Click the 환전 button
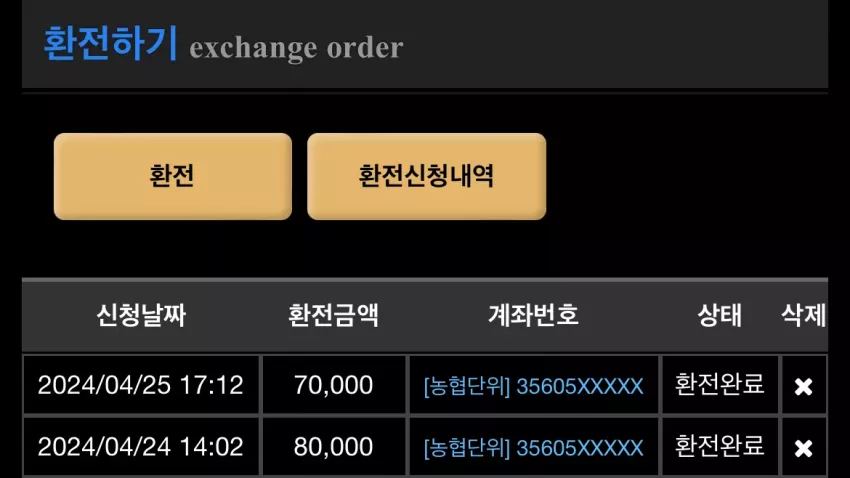Viewport: 850px width, 478px height. click(173, 176)
